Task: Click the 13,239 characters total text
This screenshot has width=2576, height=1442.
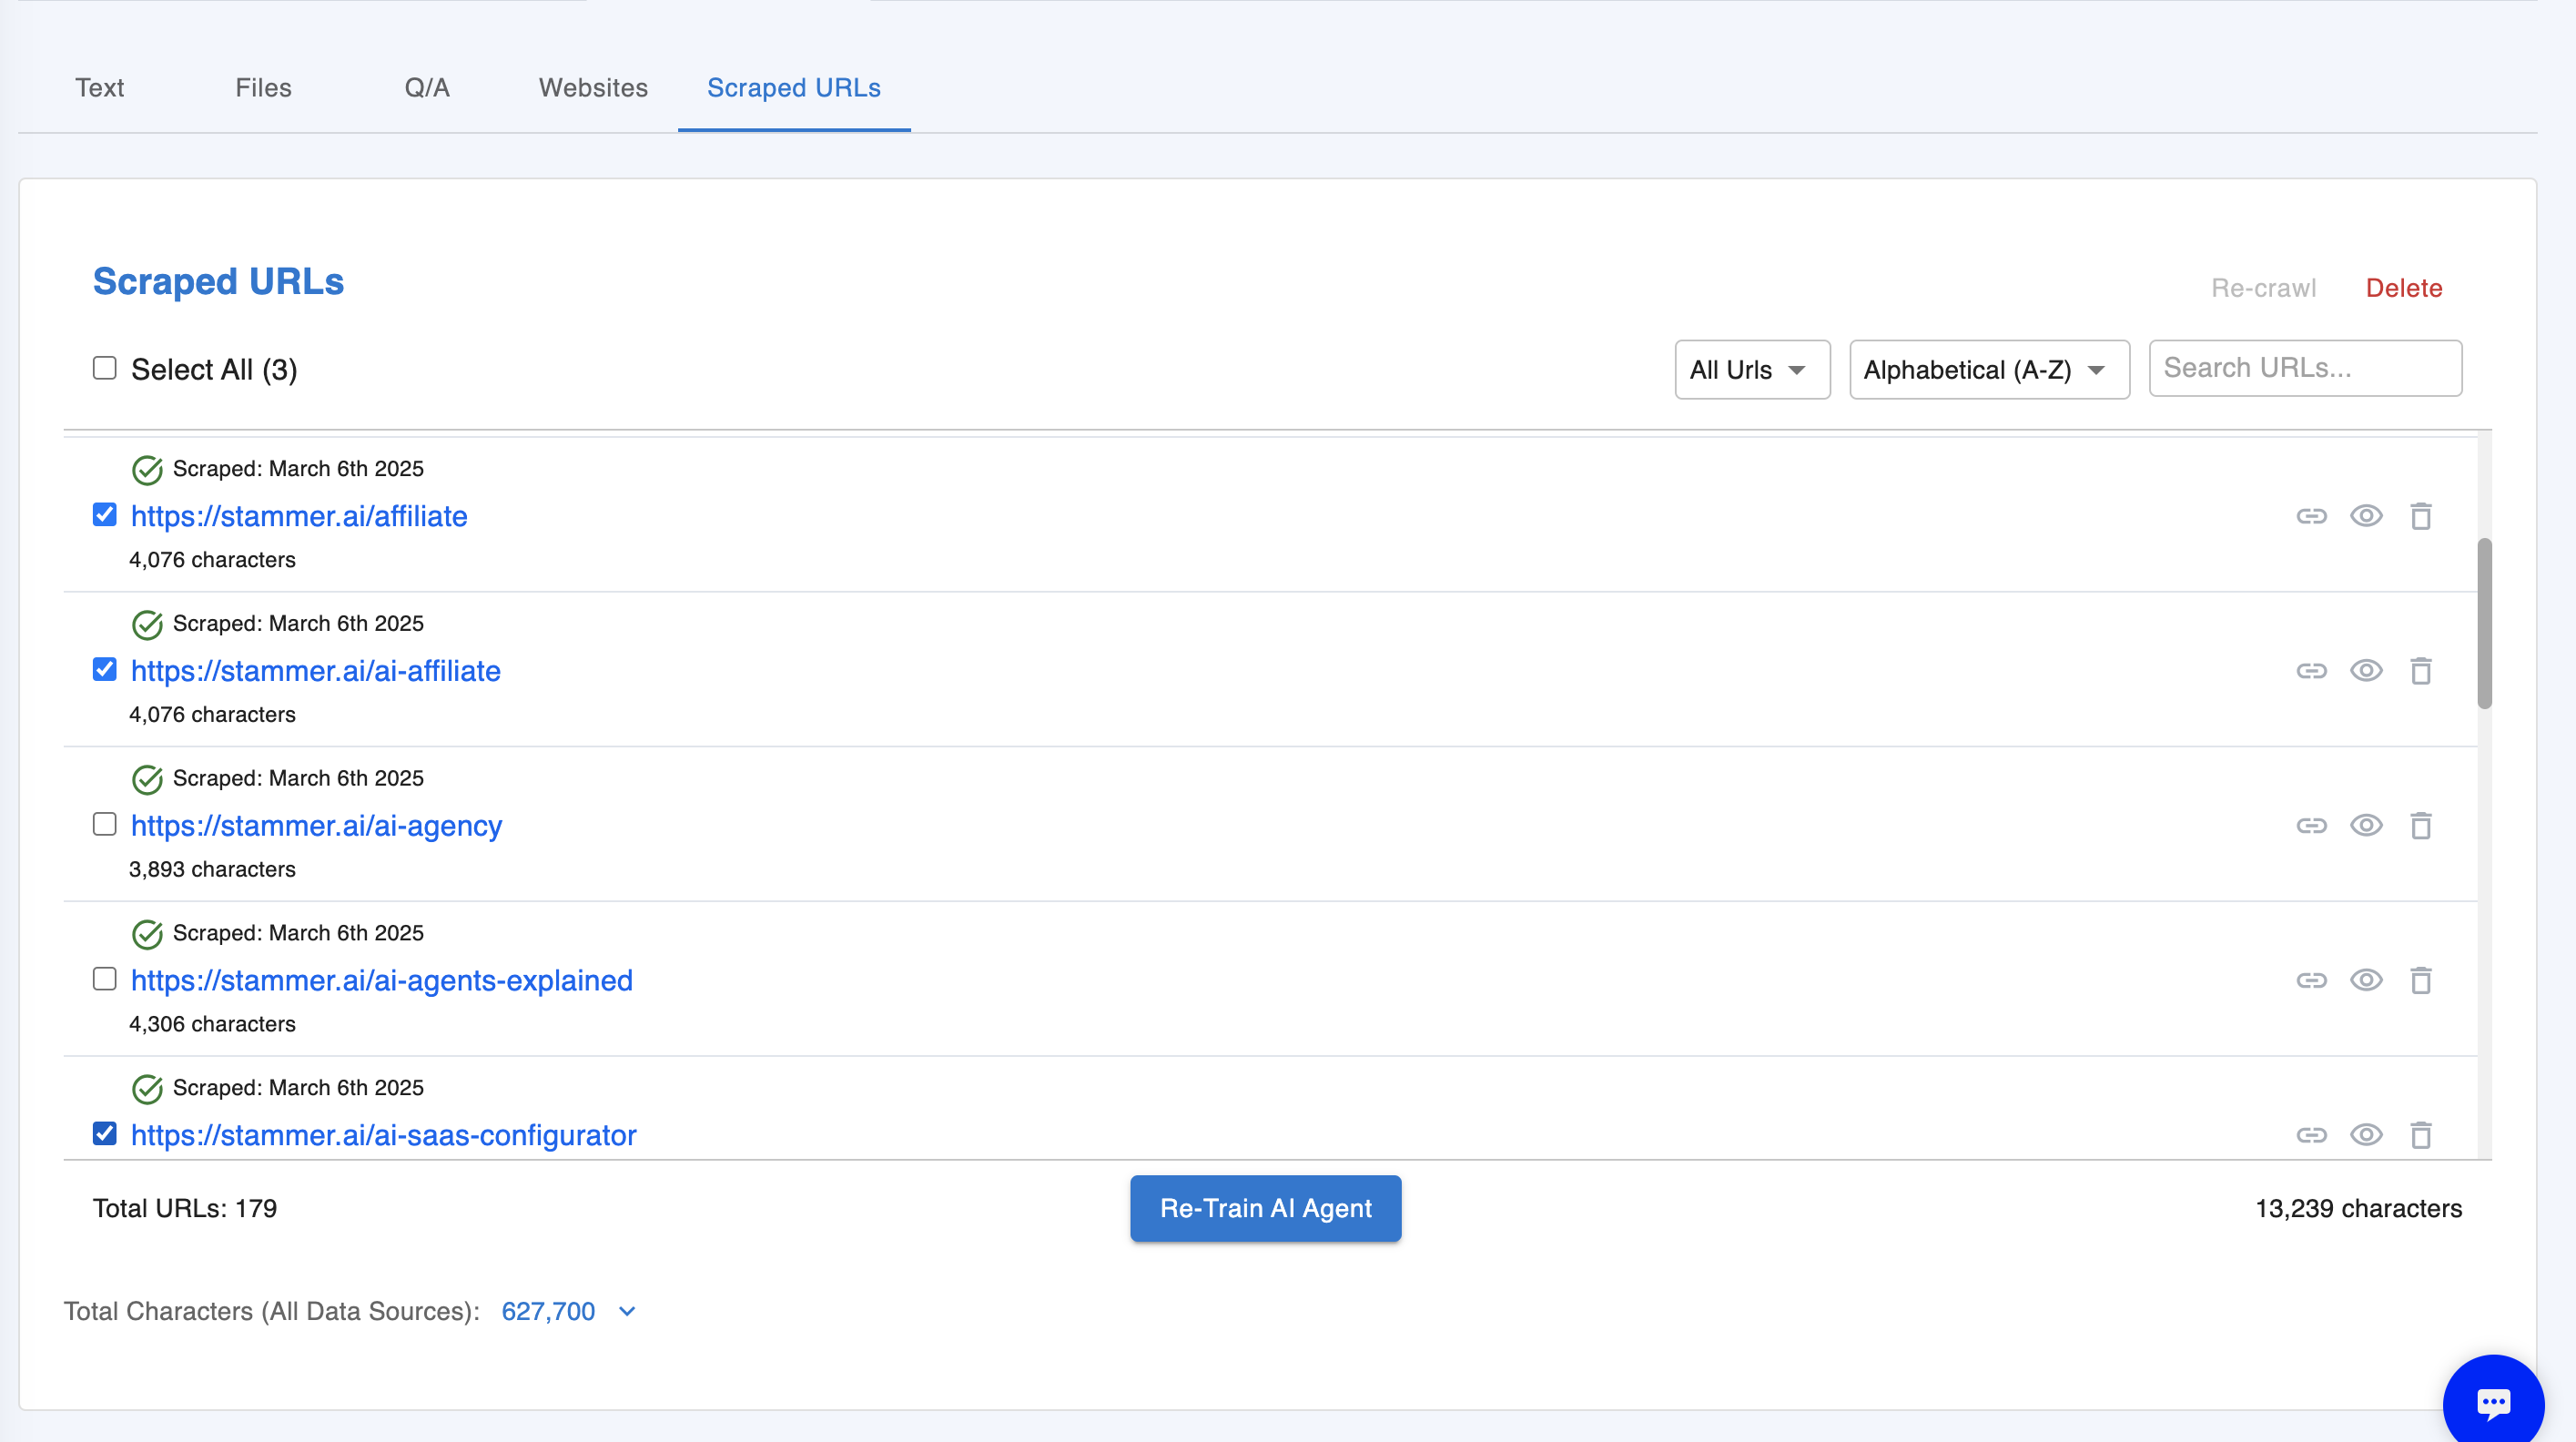Action: click(2358, 1208)
